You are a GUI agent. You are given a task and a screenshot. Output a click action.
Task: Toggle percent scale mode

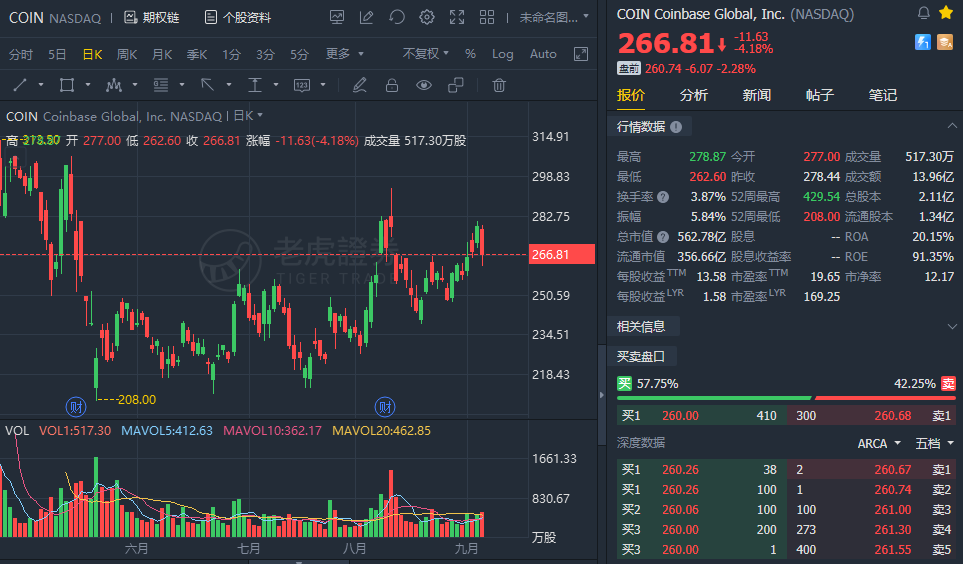[470, 54]
